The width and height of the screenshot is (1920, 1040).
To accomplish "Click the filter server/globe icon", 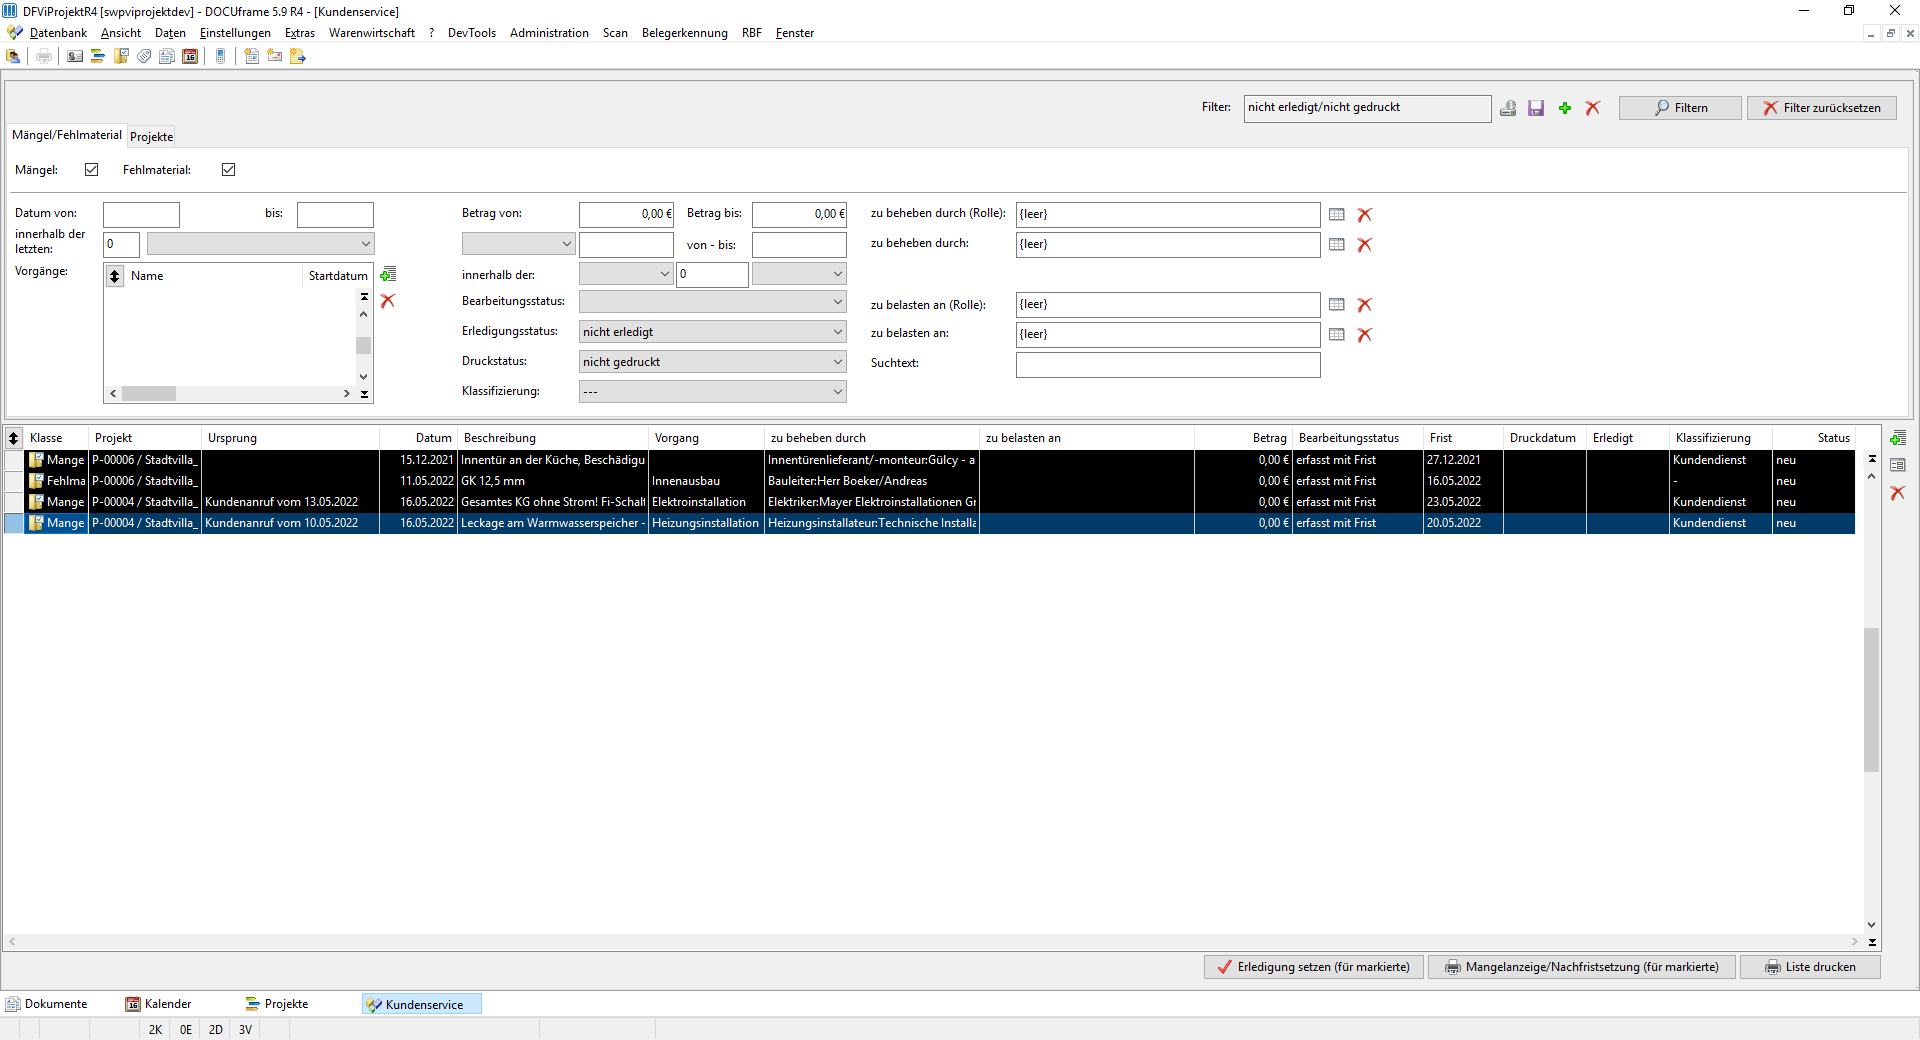I will pyautogui.click(x=1508, y=108).
